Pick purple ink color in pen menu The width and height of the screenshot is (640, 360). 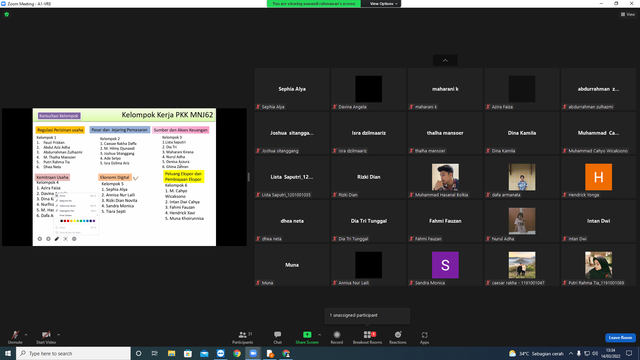tap(94, 221)
